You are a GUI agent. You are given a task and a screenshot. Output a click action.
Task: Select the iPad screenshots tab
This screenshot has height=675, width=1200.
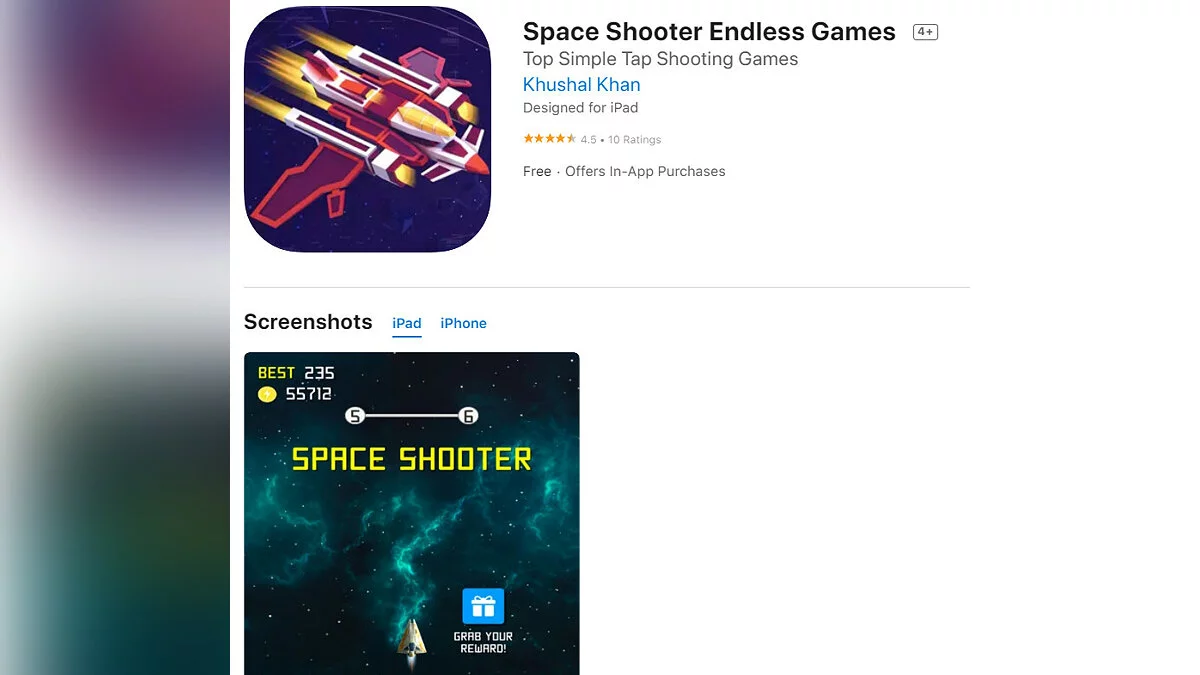(407, 323)
